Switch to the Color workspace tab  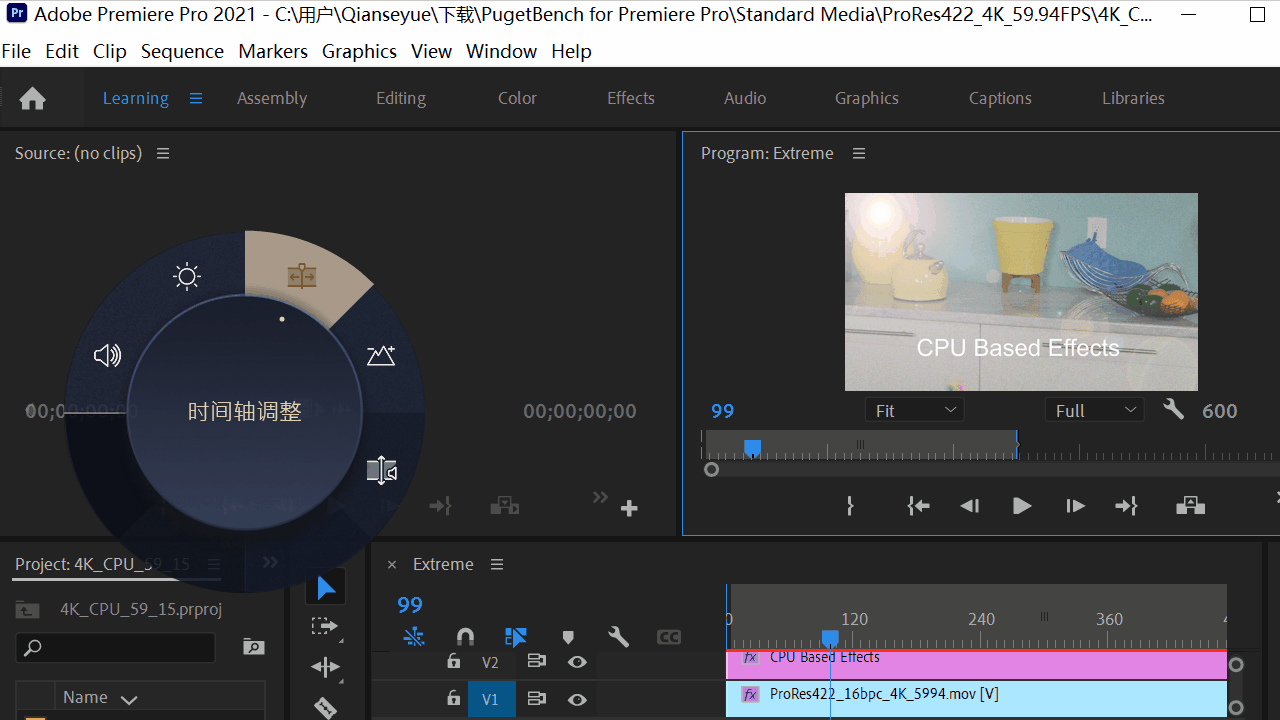[517, 98]
